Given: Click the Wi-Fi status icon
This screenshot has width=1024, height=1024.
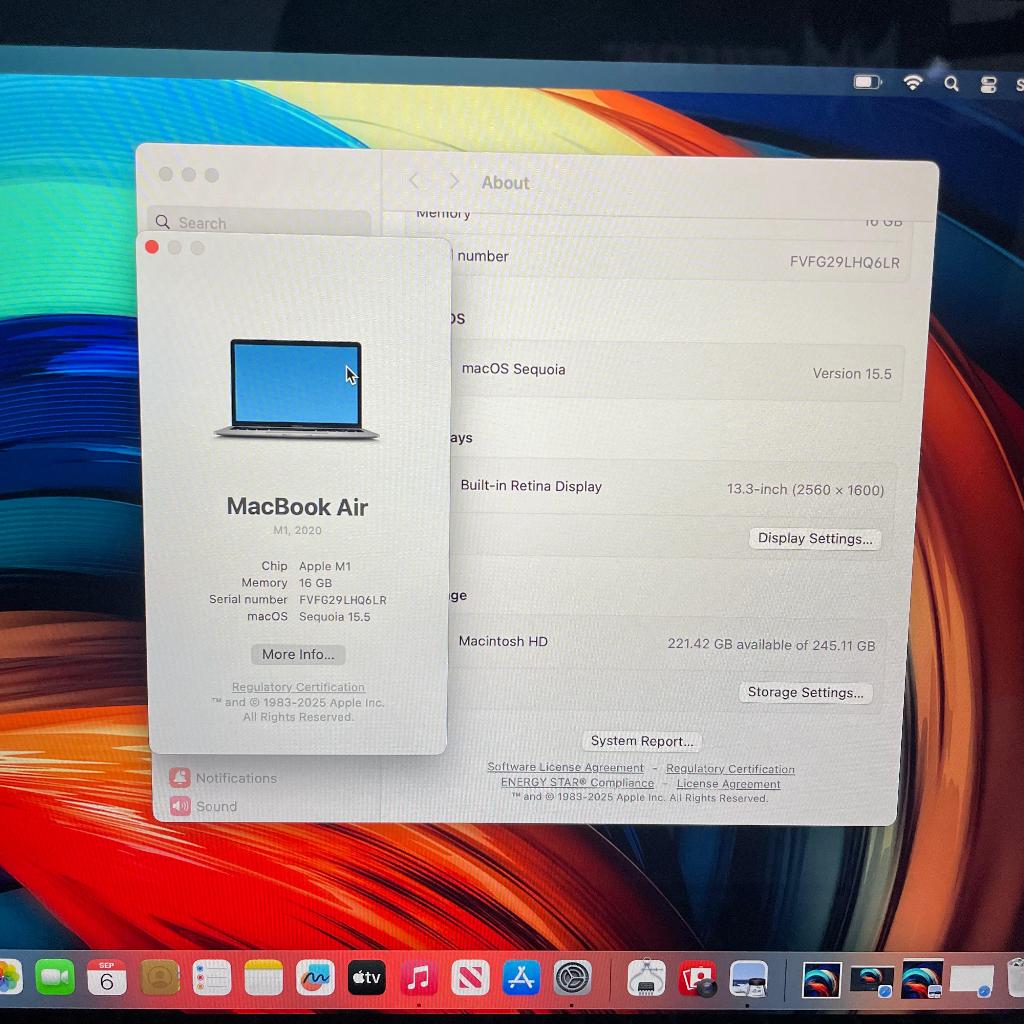Looking at the screenshot, I should 912,83.
